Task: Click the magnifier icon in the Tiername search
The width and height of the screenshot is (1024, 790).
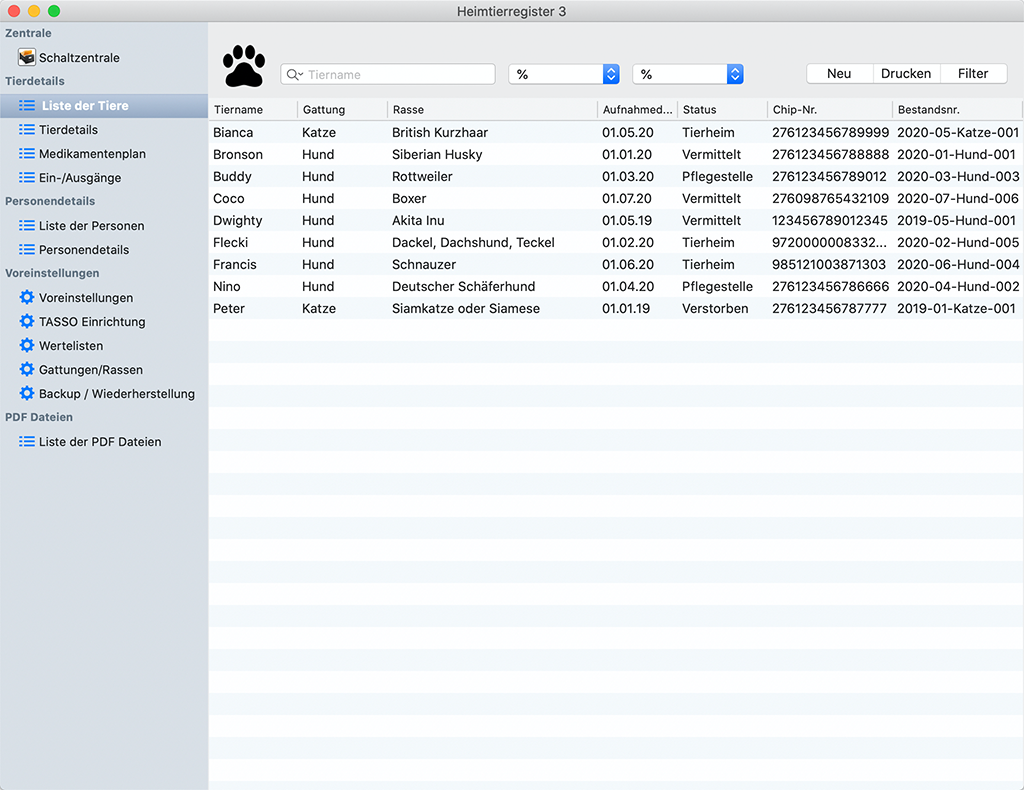Action: [295, 74]
